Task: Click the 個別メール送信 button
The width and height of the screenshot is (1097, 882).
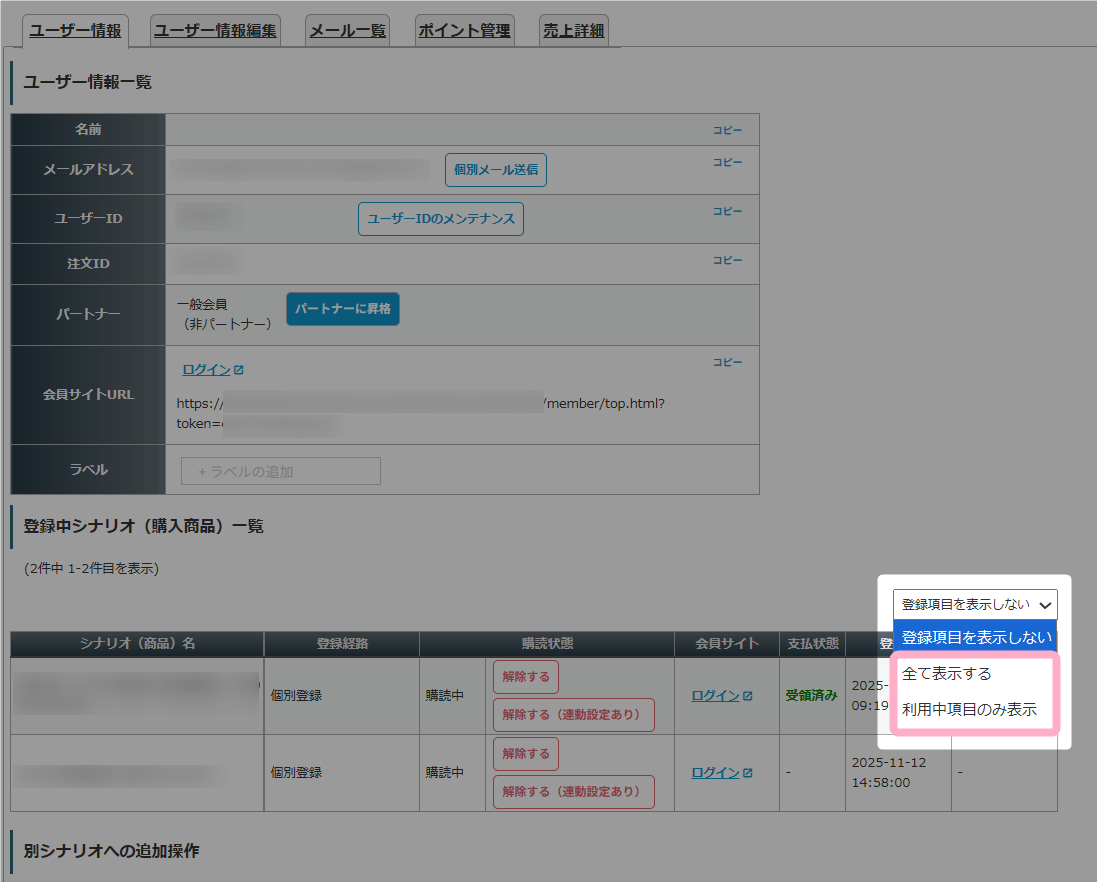Action: click(x=496, y=170)
